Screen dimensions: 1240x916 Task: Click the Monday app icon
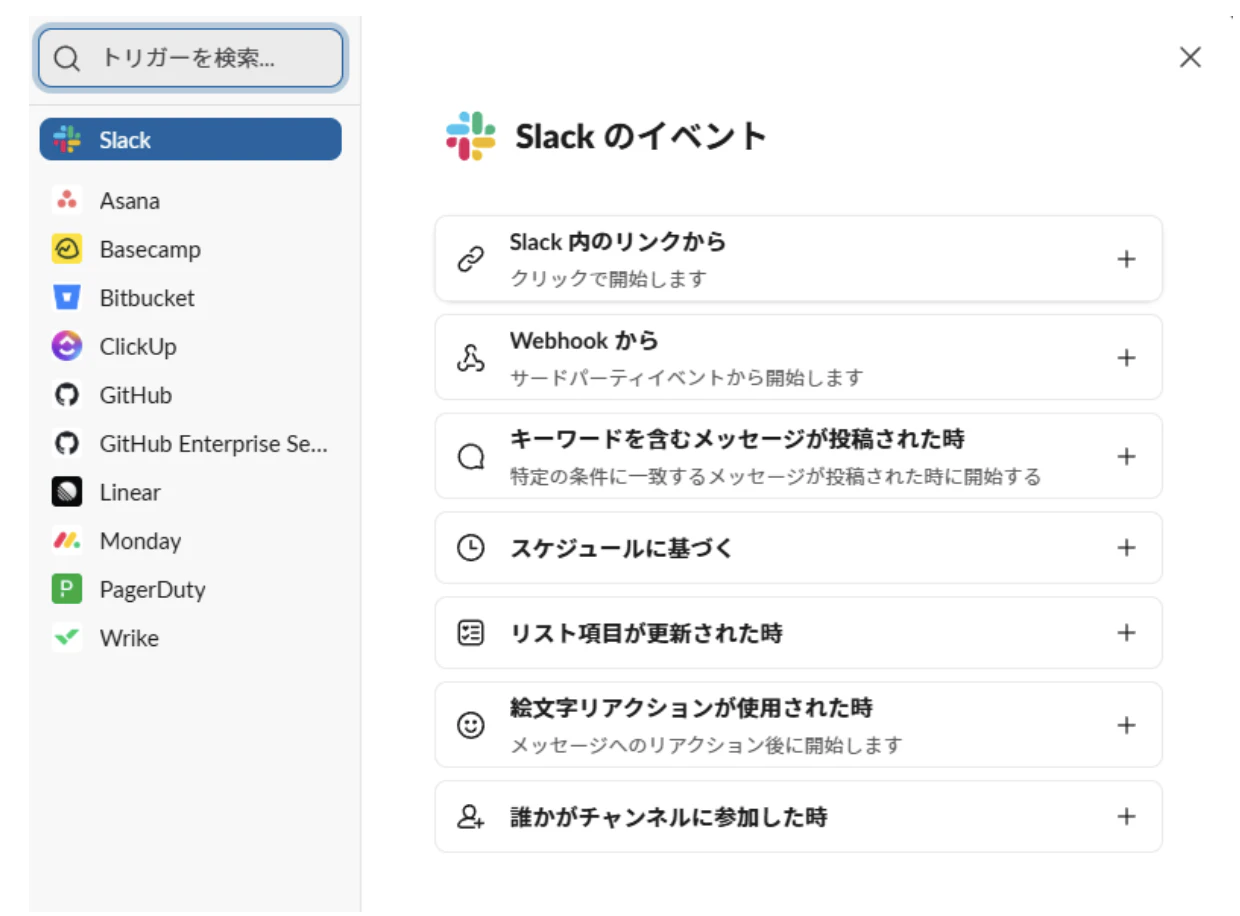67,541
